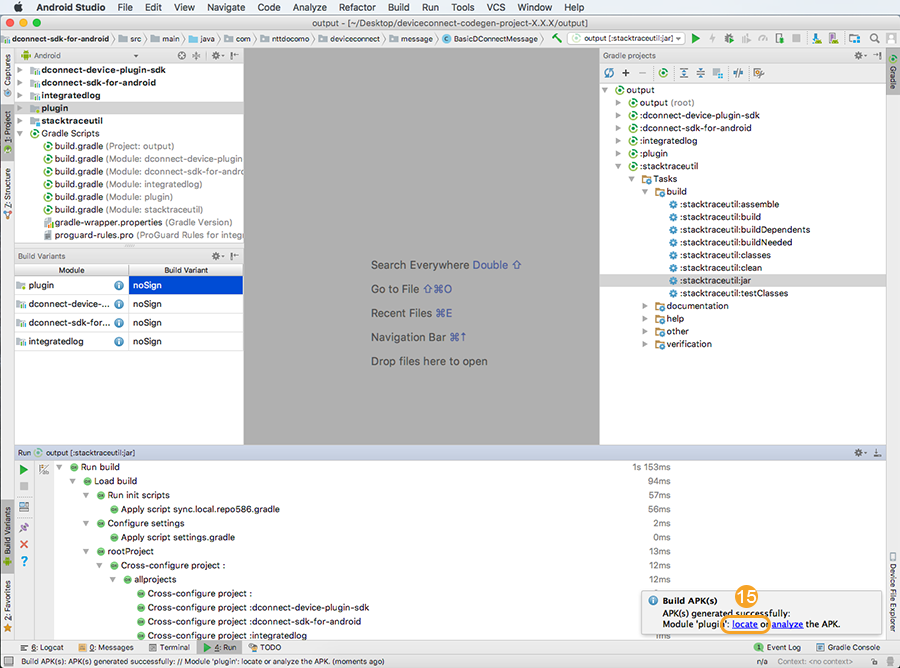Image resolution: width=900 pixels, height=668 pixels.
Task: Open the Gradle projects panel gear menu
Action: point(860,56)
